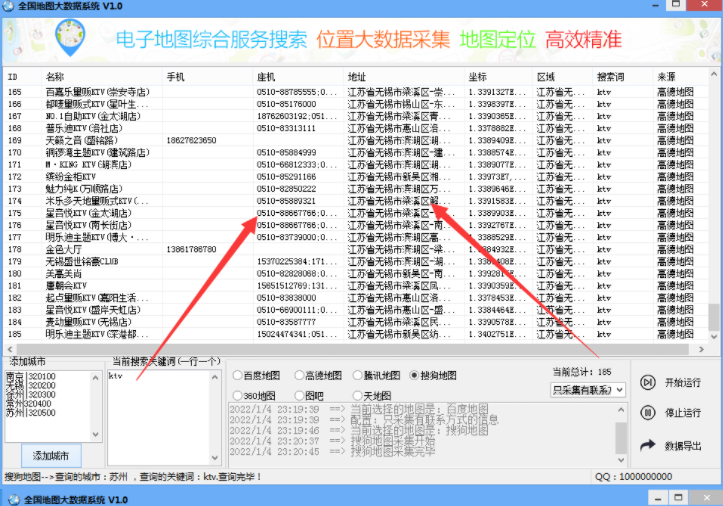Viewport: 723px width, 506px height.
Task: Sort by the 地址 column header
Action: (x=404, y=77)
